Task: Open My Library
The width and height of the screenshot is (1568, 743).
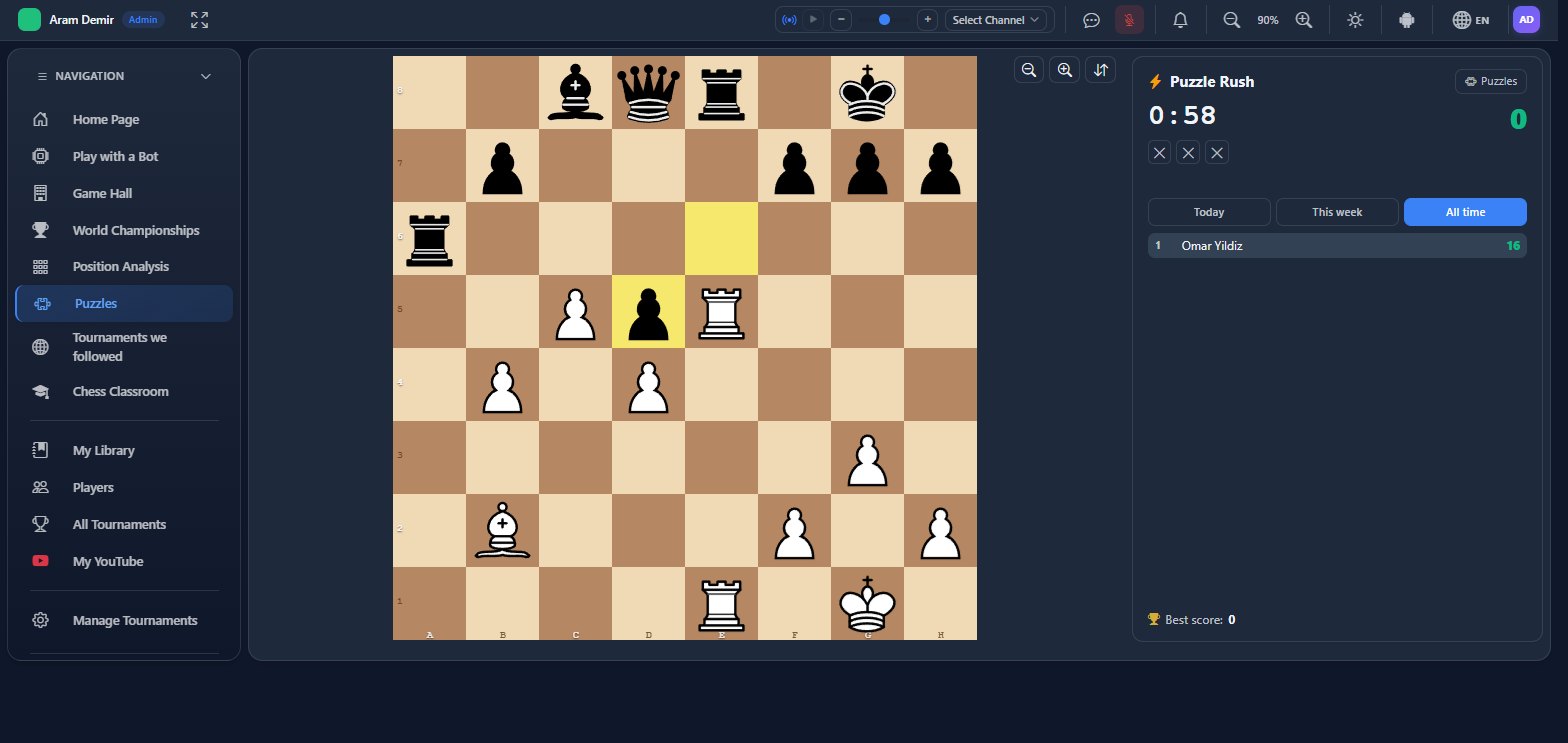Action: coord(124,451)
